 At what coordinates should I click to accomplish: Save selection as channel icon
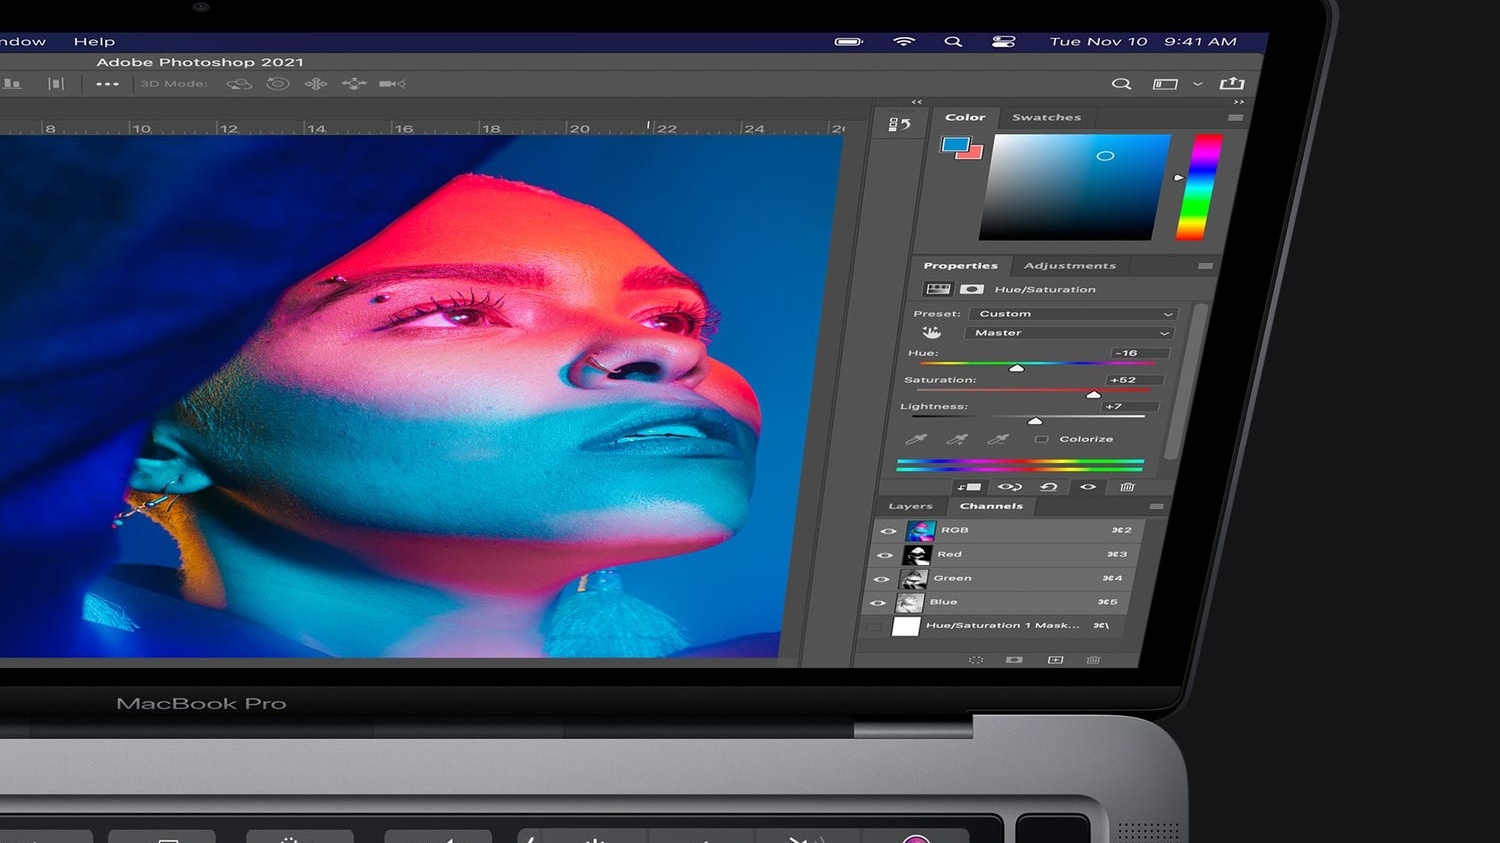pyautogui.click(x=1014, y=660)
